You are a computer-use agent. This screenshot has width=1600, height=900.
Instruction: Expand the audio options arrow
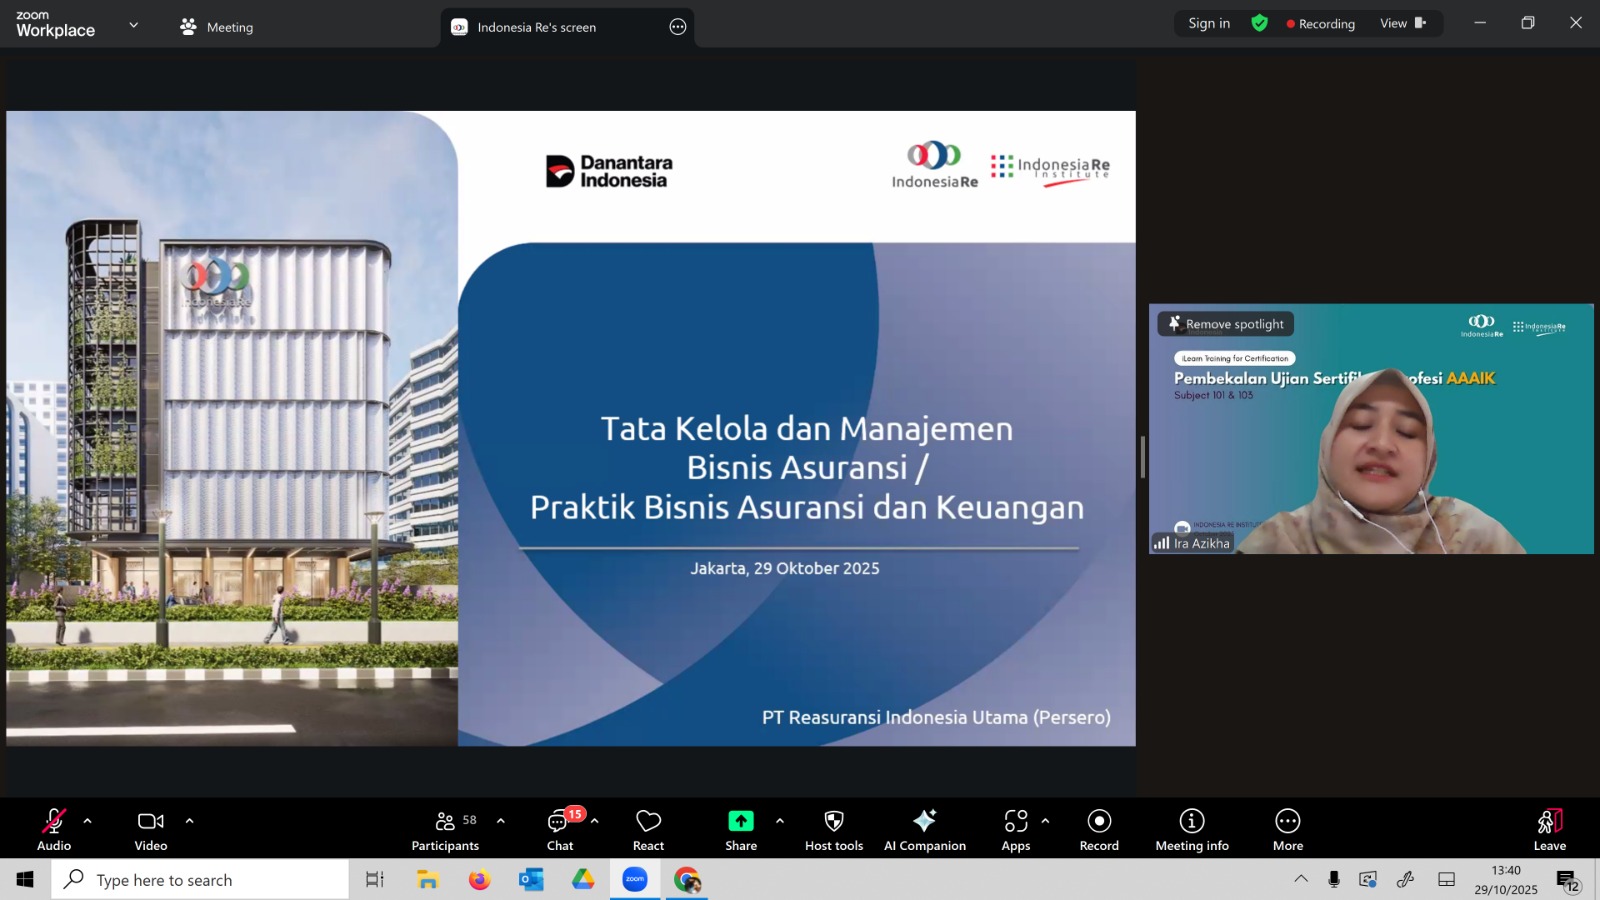click(88, 821)
